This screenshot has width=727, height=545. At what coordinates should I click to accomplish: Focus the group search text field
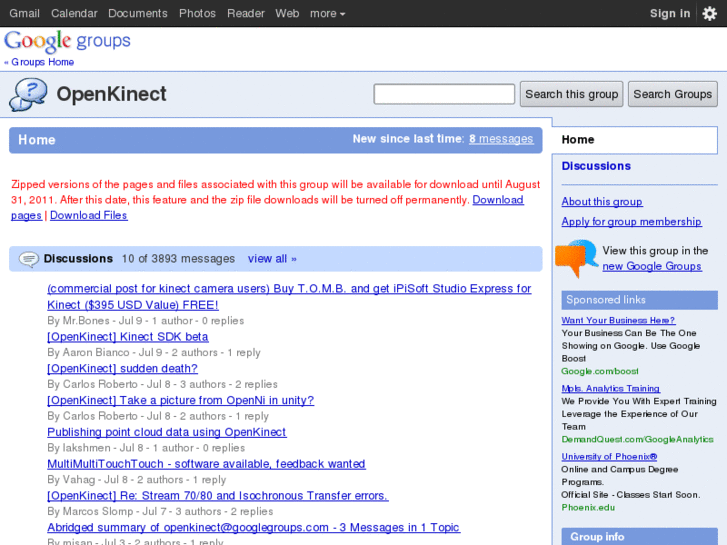(444, 94)
